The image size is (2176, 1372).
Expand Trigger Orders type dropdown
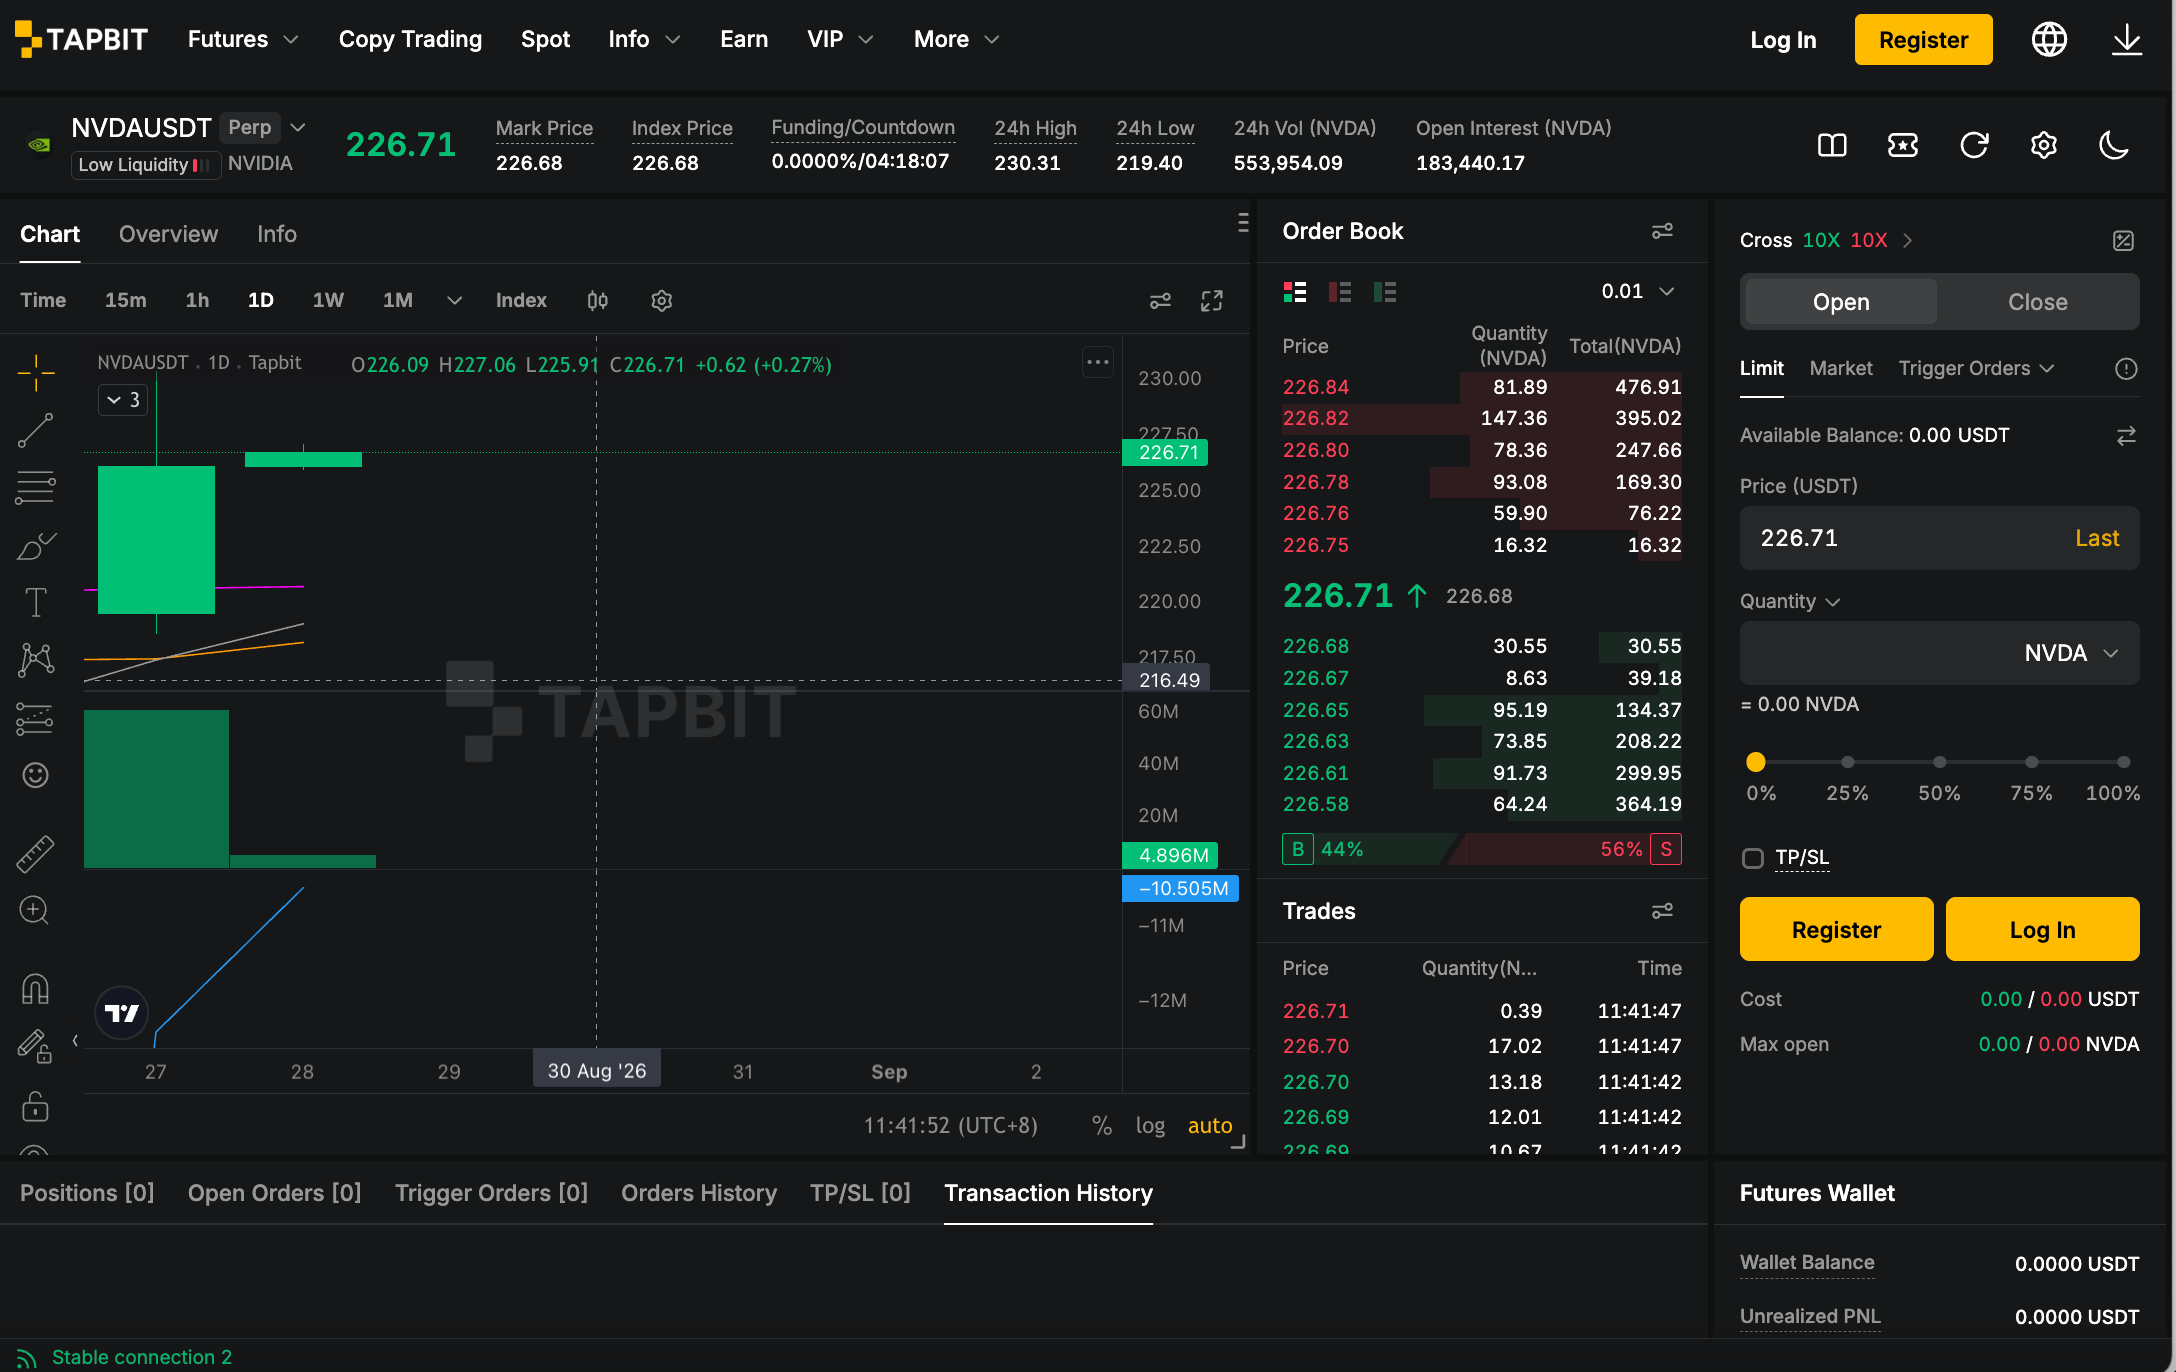[x=1976, y=368]
